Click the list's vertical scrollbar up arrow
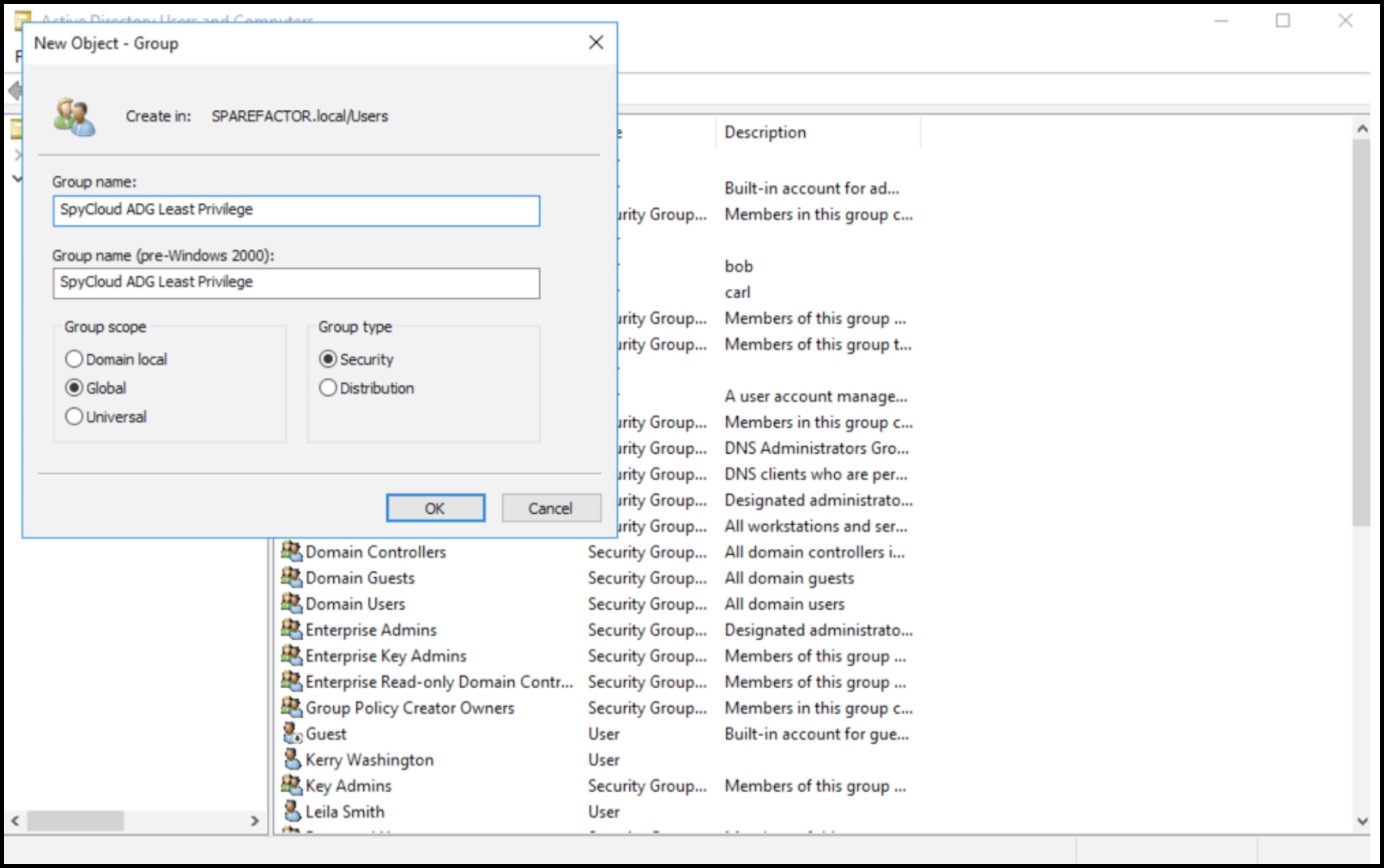The width and height of the screenshot is (1384, 868). tap(1361, 129)
